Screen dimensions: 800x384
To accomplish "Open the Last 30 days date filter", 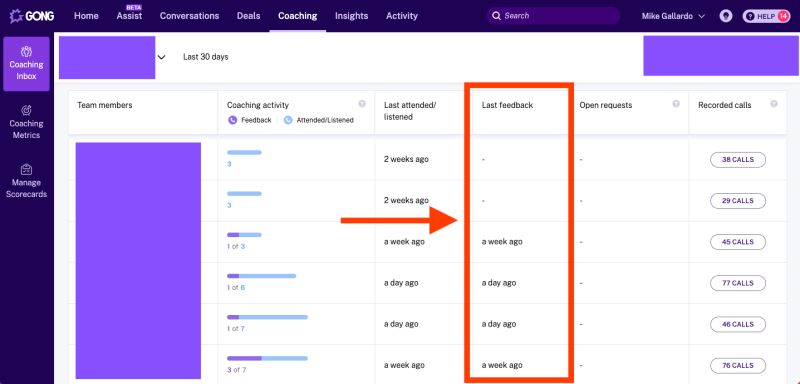I will pos(206,57).
